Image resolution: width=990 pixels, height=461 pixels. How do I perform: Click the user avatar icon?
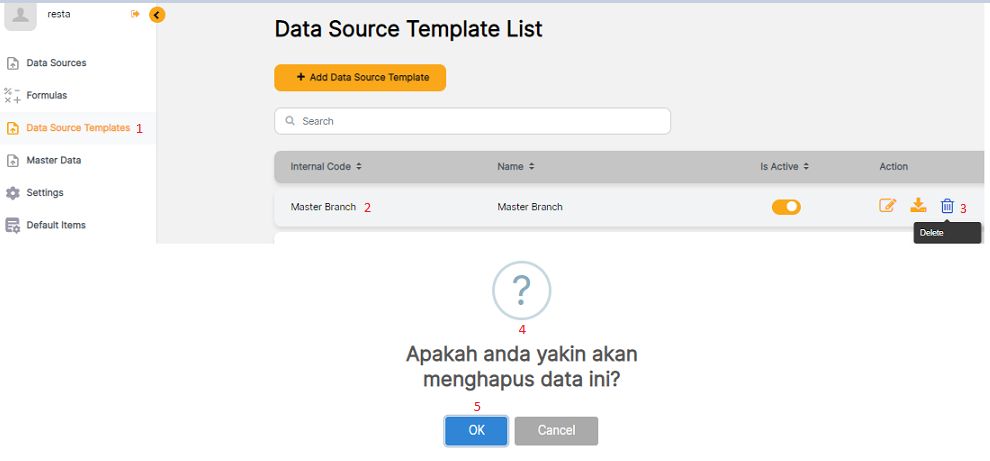point(20,15)
